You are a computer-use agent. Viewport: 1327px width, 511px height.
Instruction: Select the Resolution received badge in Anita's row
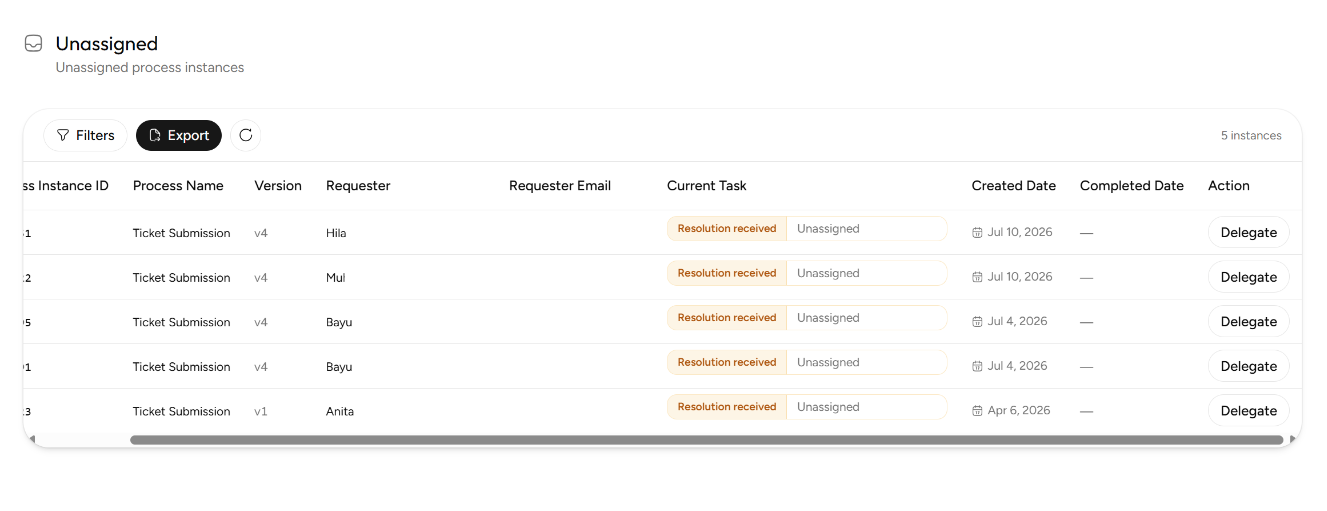click(727, 407)
